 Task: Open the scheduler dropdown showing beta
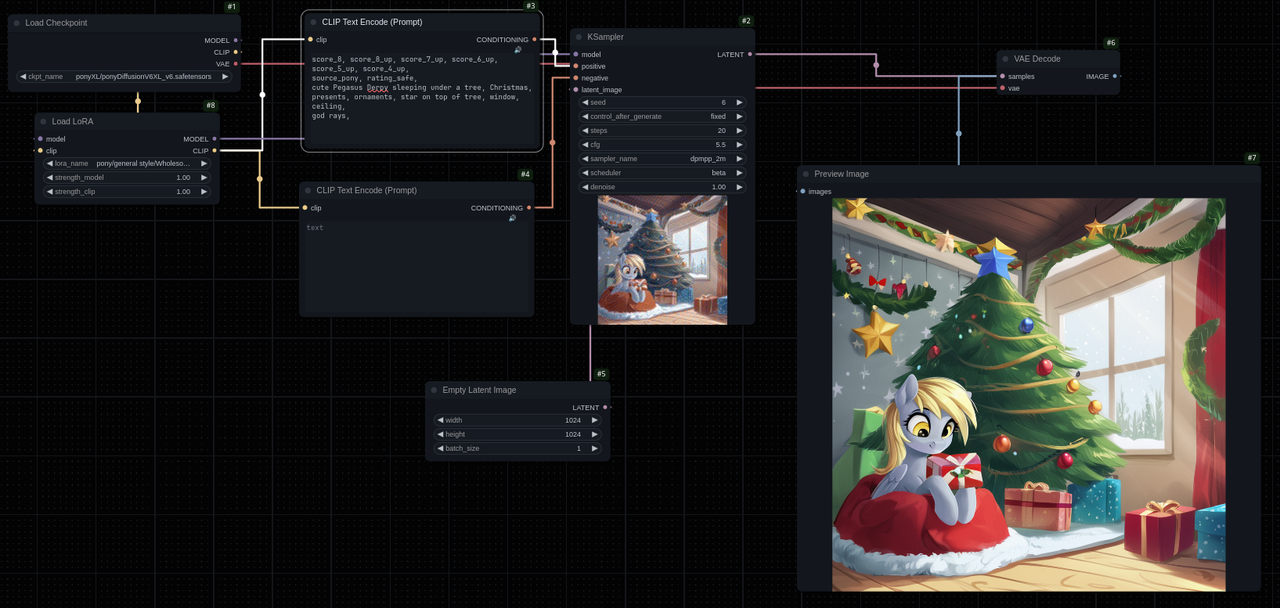[x=662, y=172]
